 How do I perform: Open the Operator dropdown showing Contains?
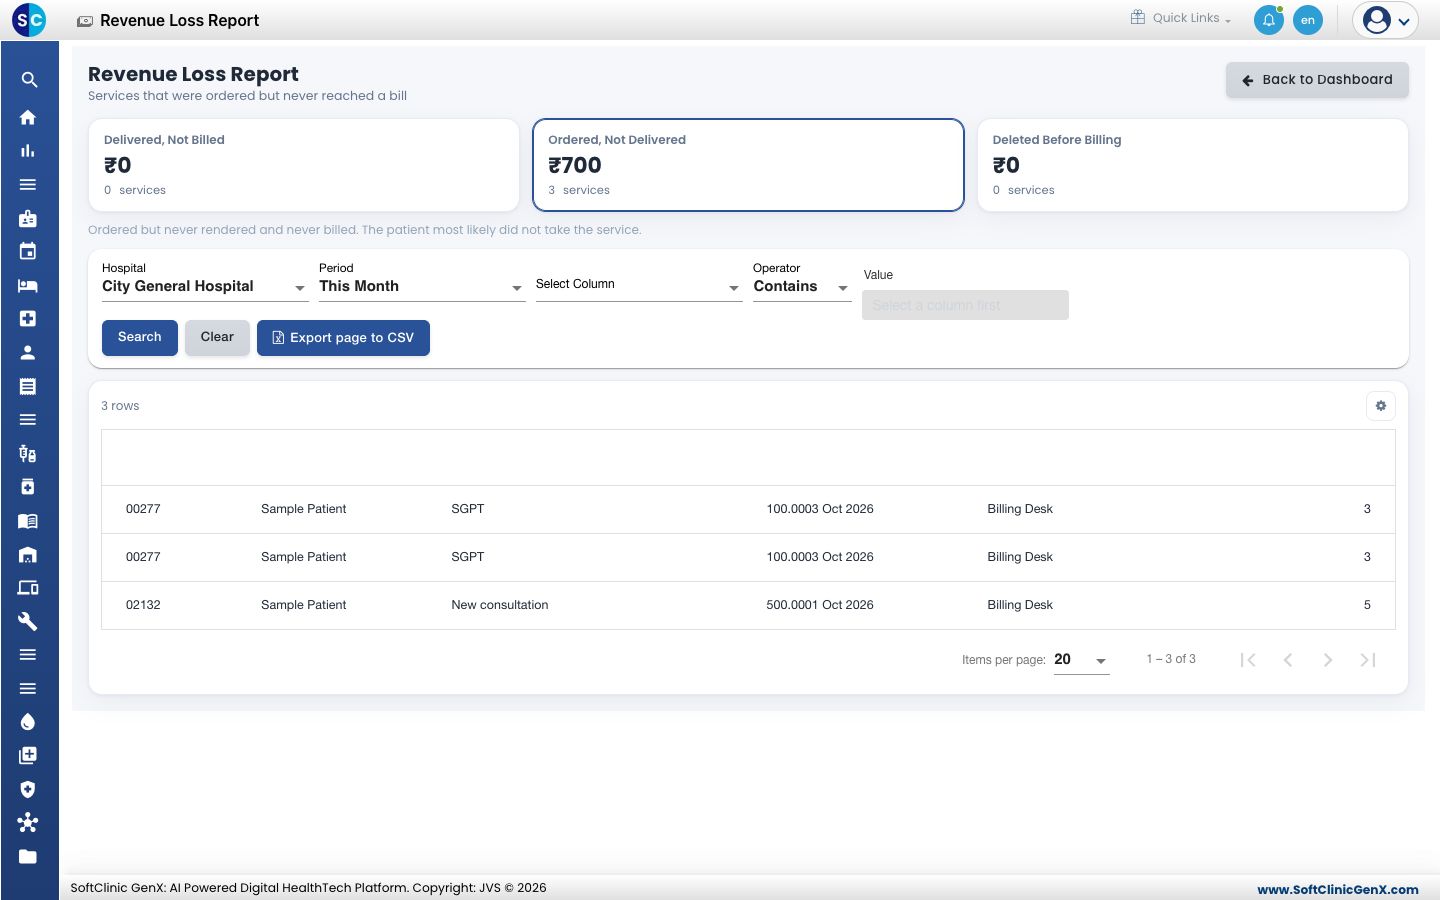(x=801, y=281)
